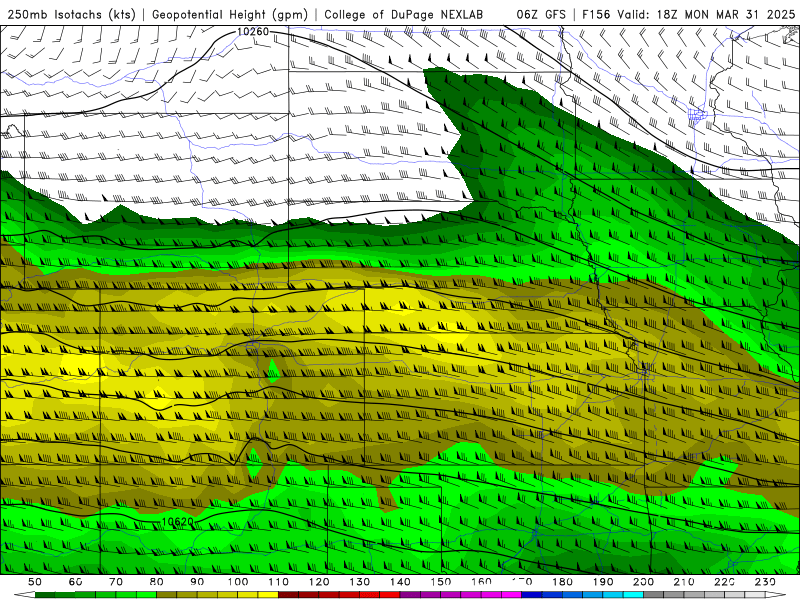Click the 190 value on the color scale
The image size is (800, 600).
(603, 582)
